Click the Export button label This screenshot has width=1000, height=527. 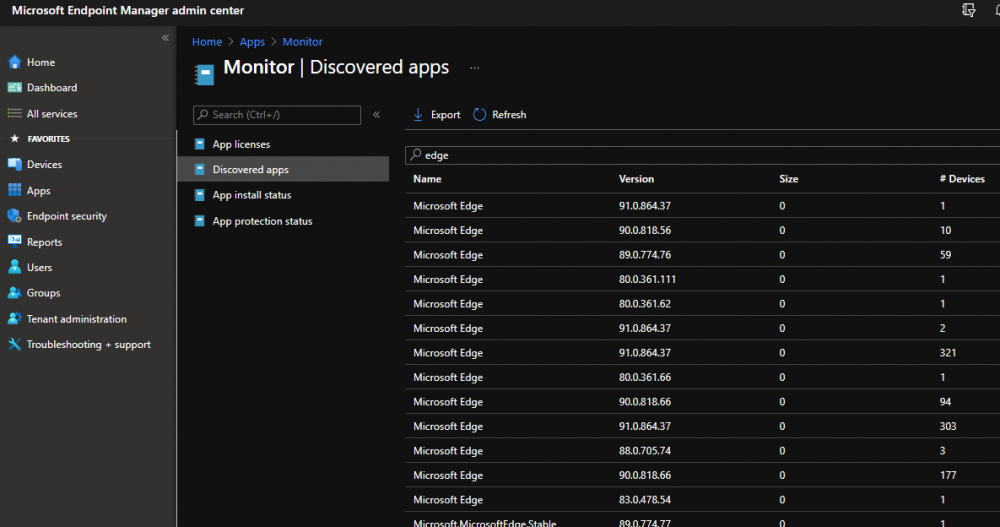click(445, 115)
